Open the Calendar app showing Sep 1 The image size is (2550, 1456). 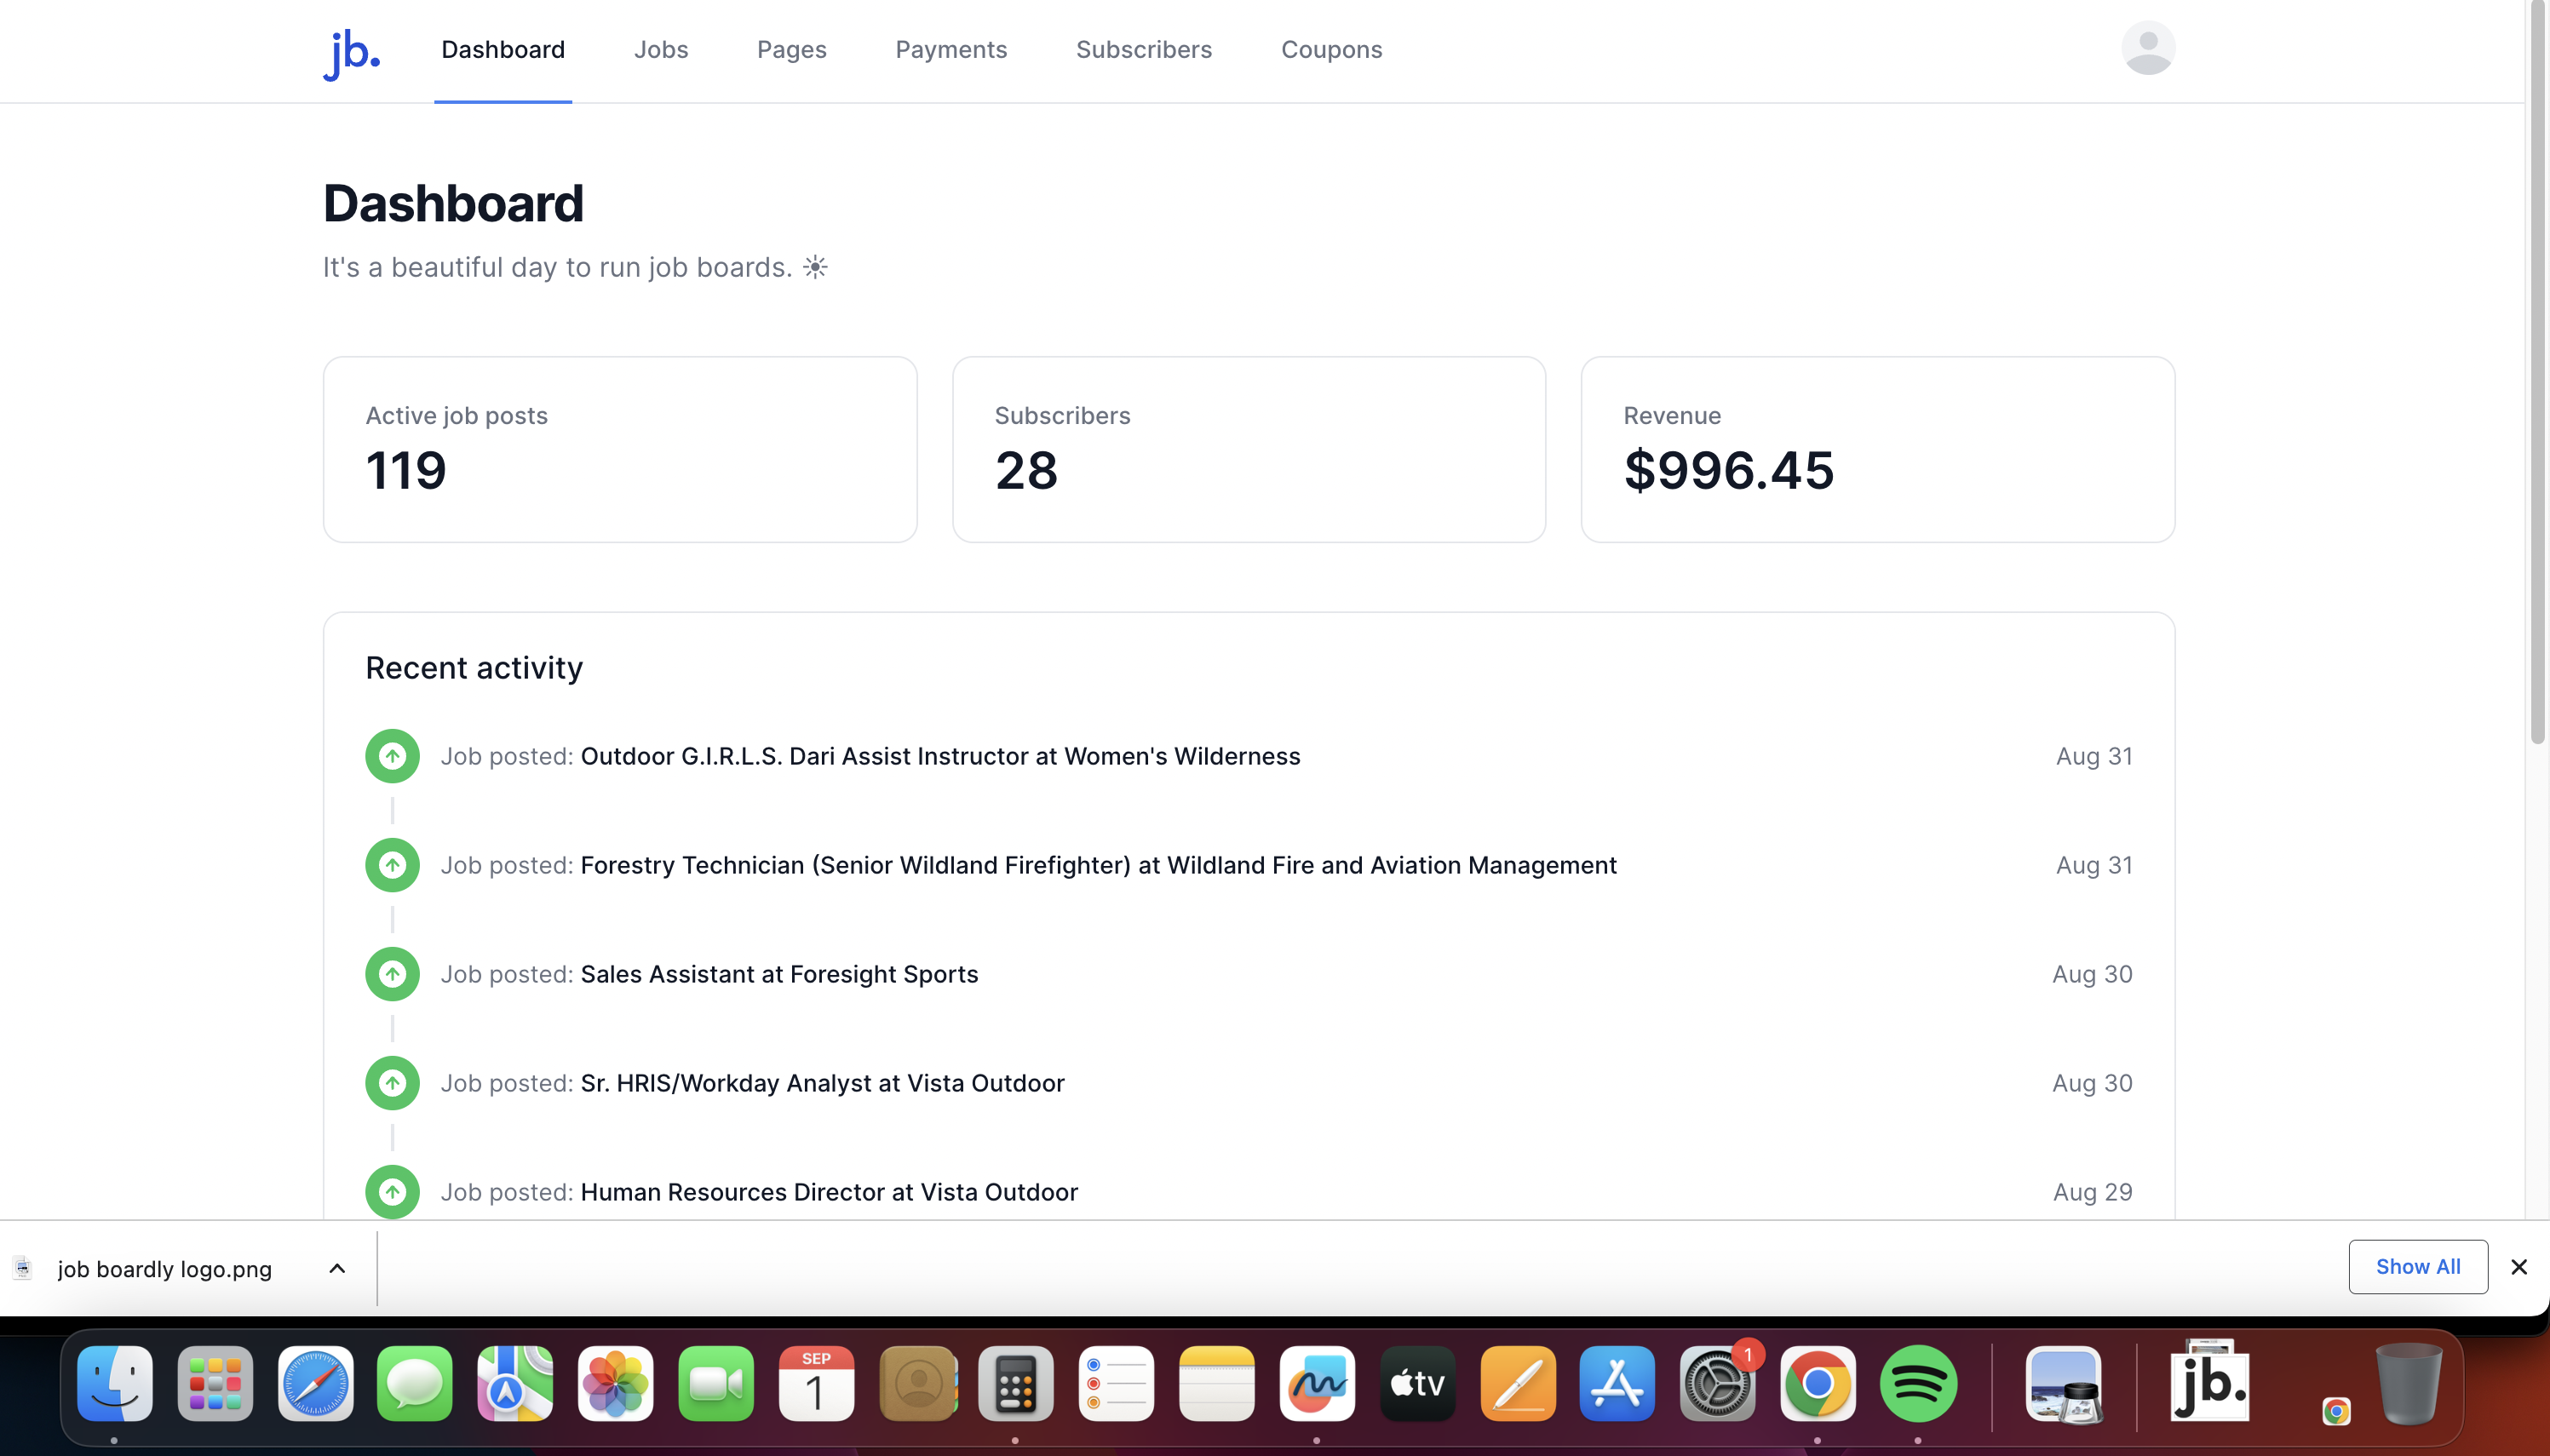point(816,1384)
